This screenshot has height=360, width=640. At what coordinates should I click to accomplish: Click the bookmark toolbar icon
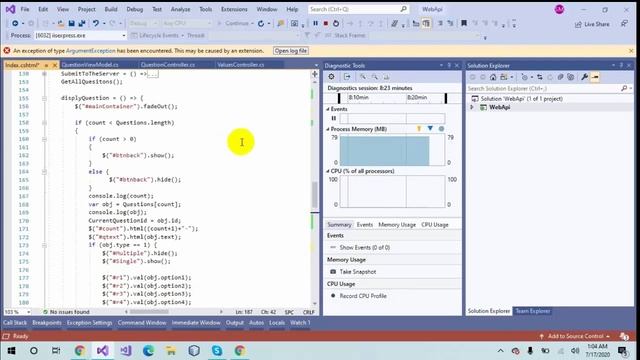tap(464, 24)
